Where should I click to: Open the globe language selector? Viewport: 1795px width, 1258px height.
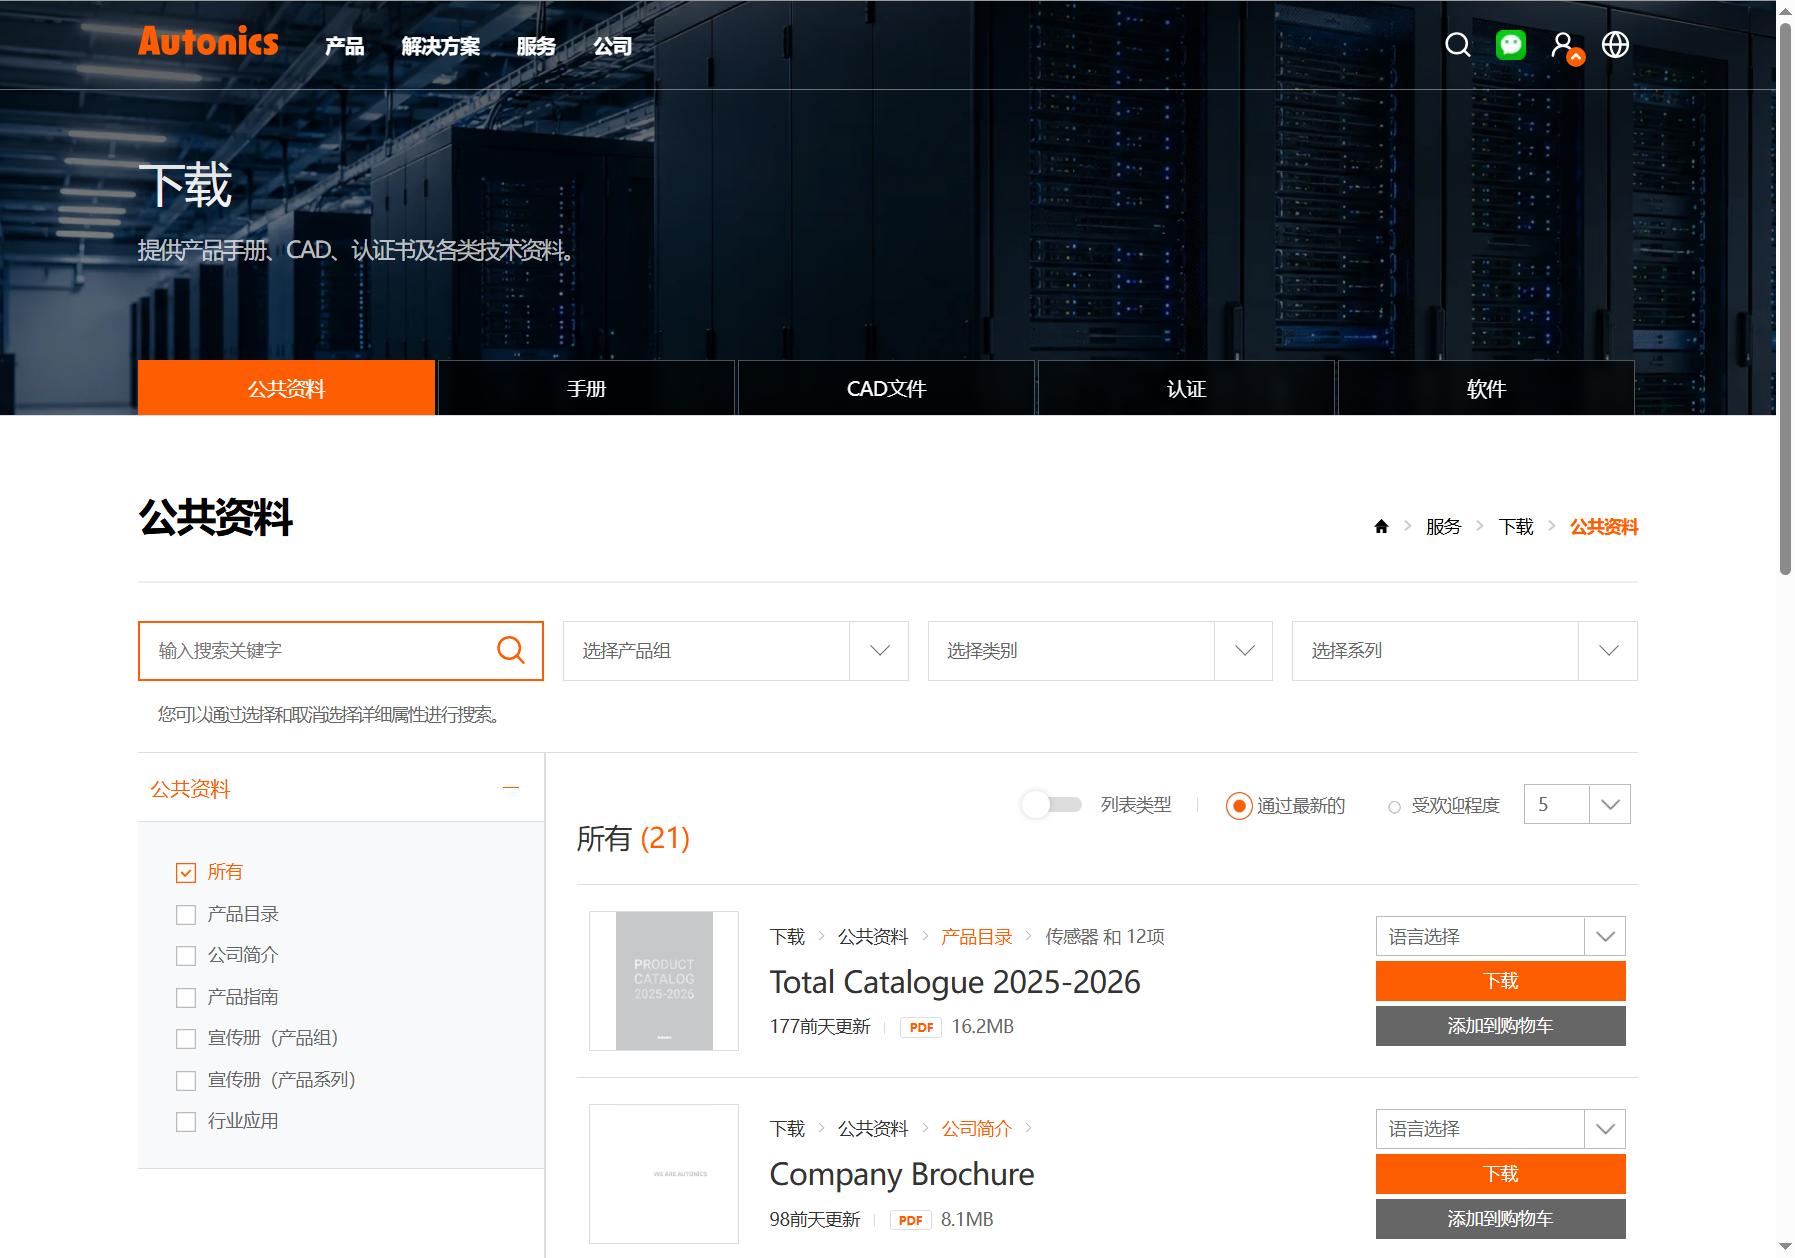pos(1615,45)
